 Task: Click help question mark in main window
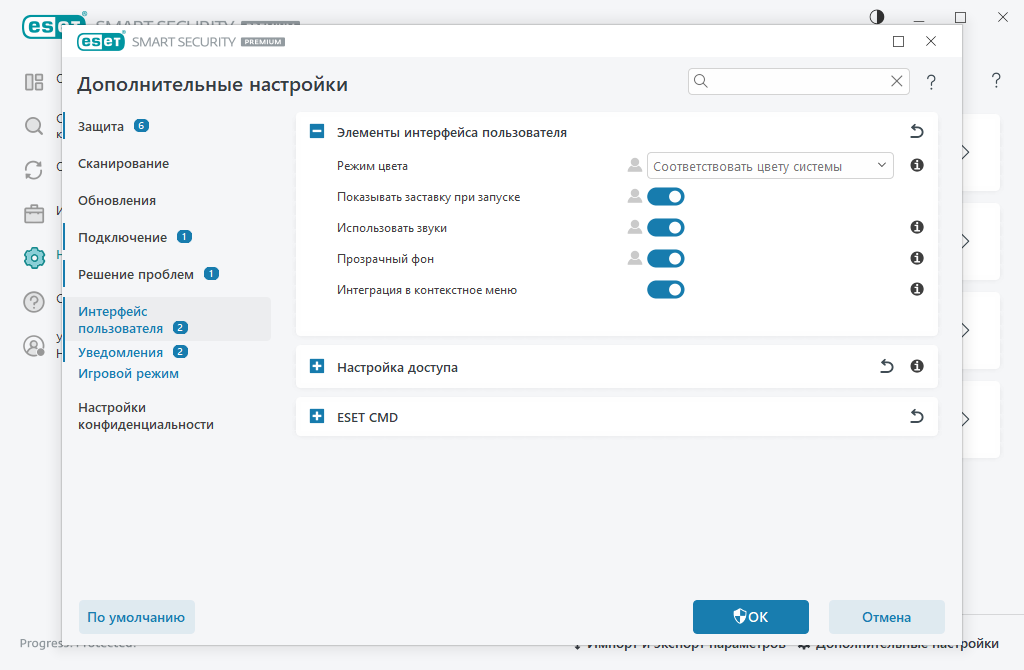point(996,80)
